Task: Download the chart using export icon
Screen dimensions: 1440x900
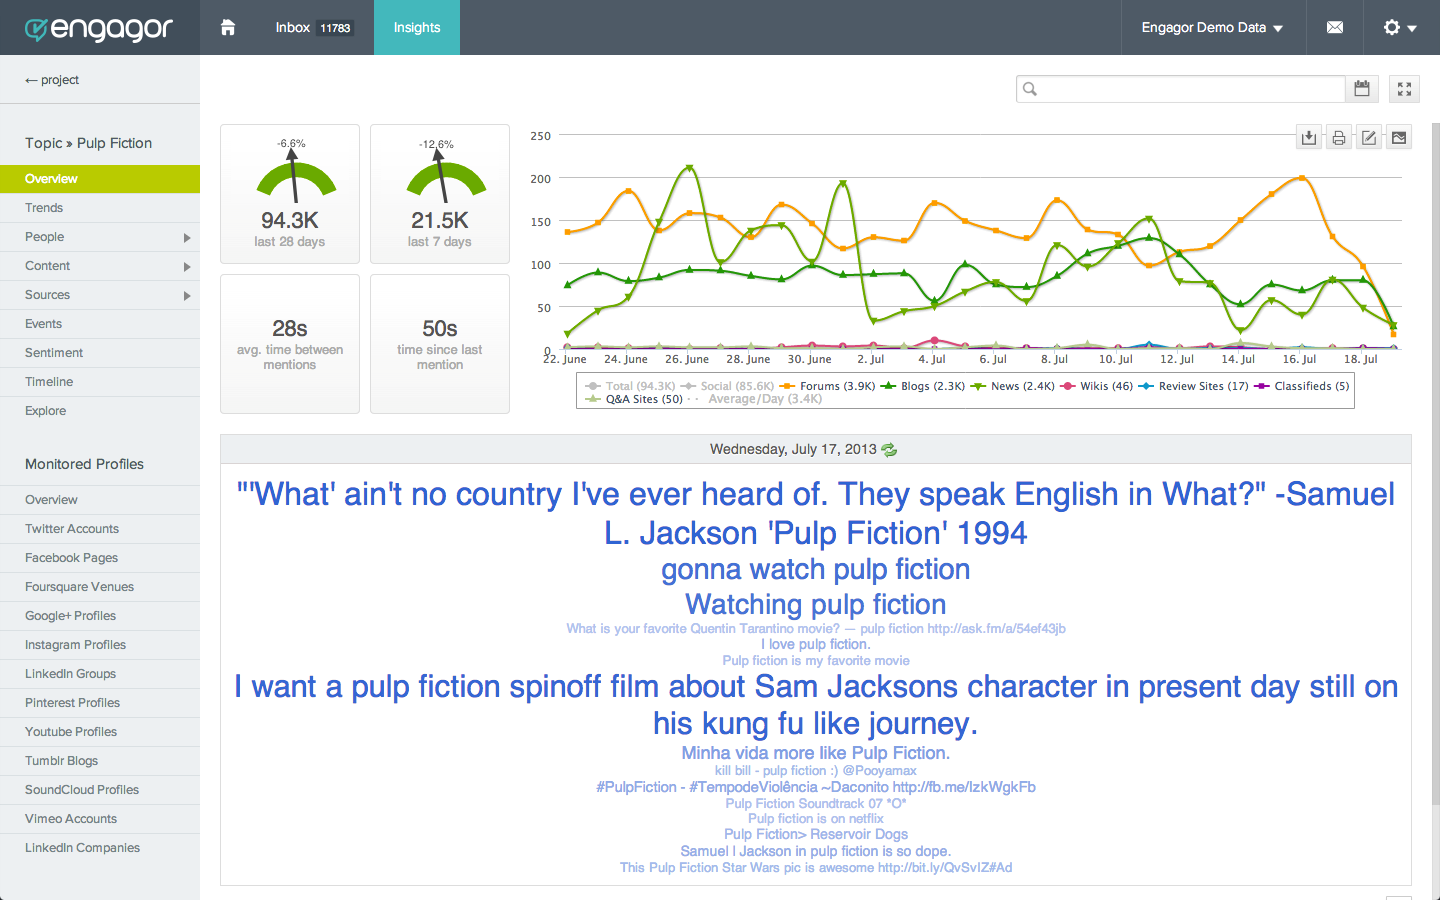Action: tap(1309, 138)
